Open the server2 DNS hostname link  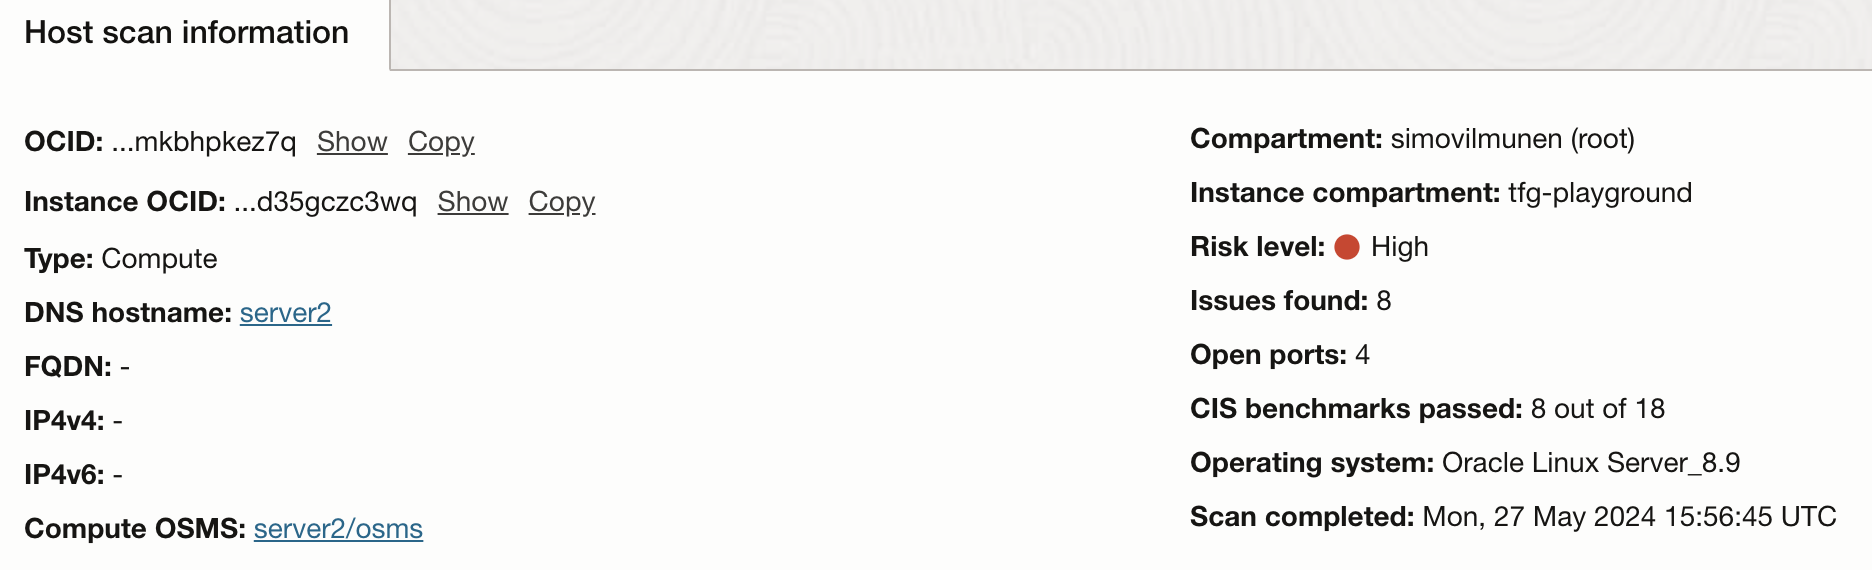[286, 313]
